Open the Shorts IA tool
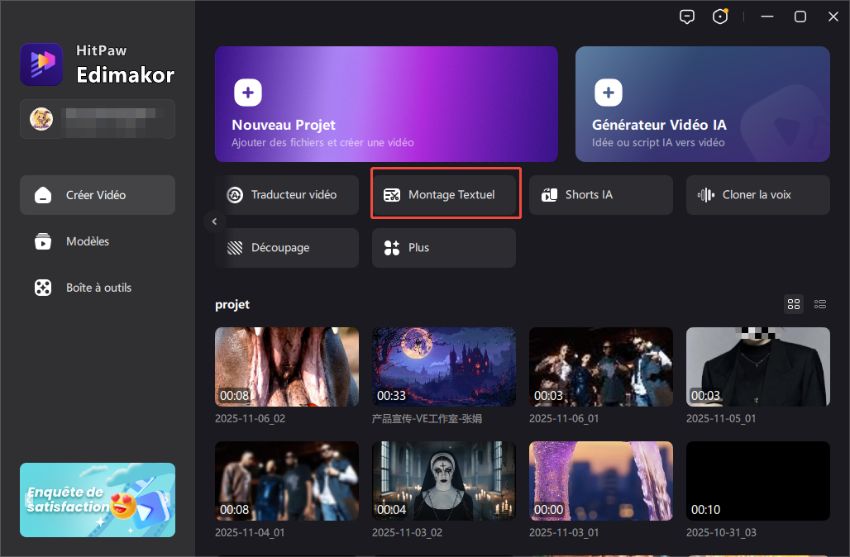The image size is (850, 557). pos(601,195)
